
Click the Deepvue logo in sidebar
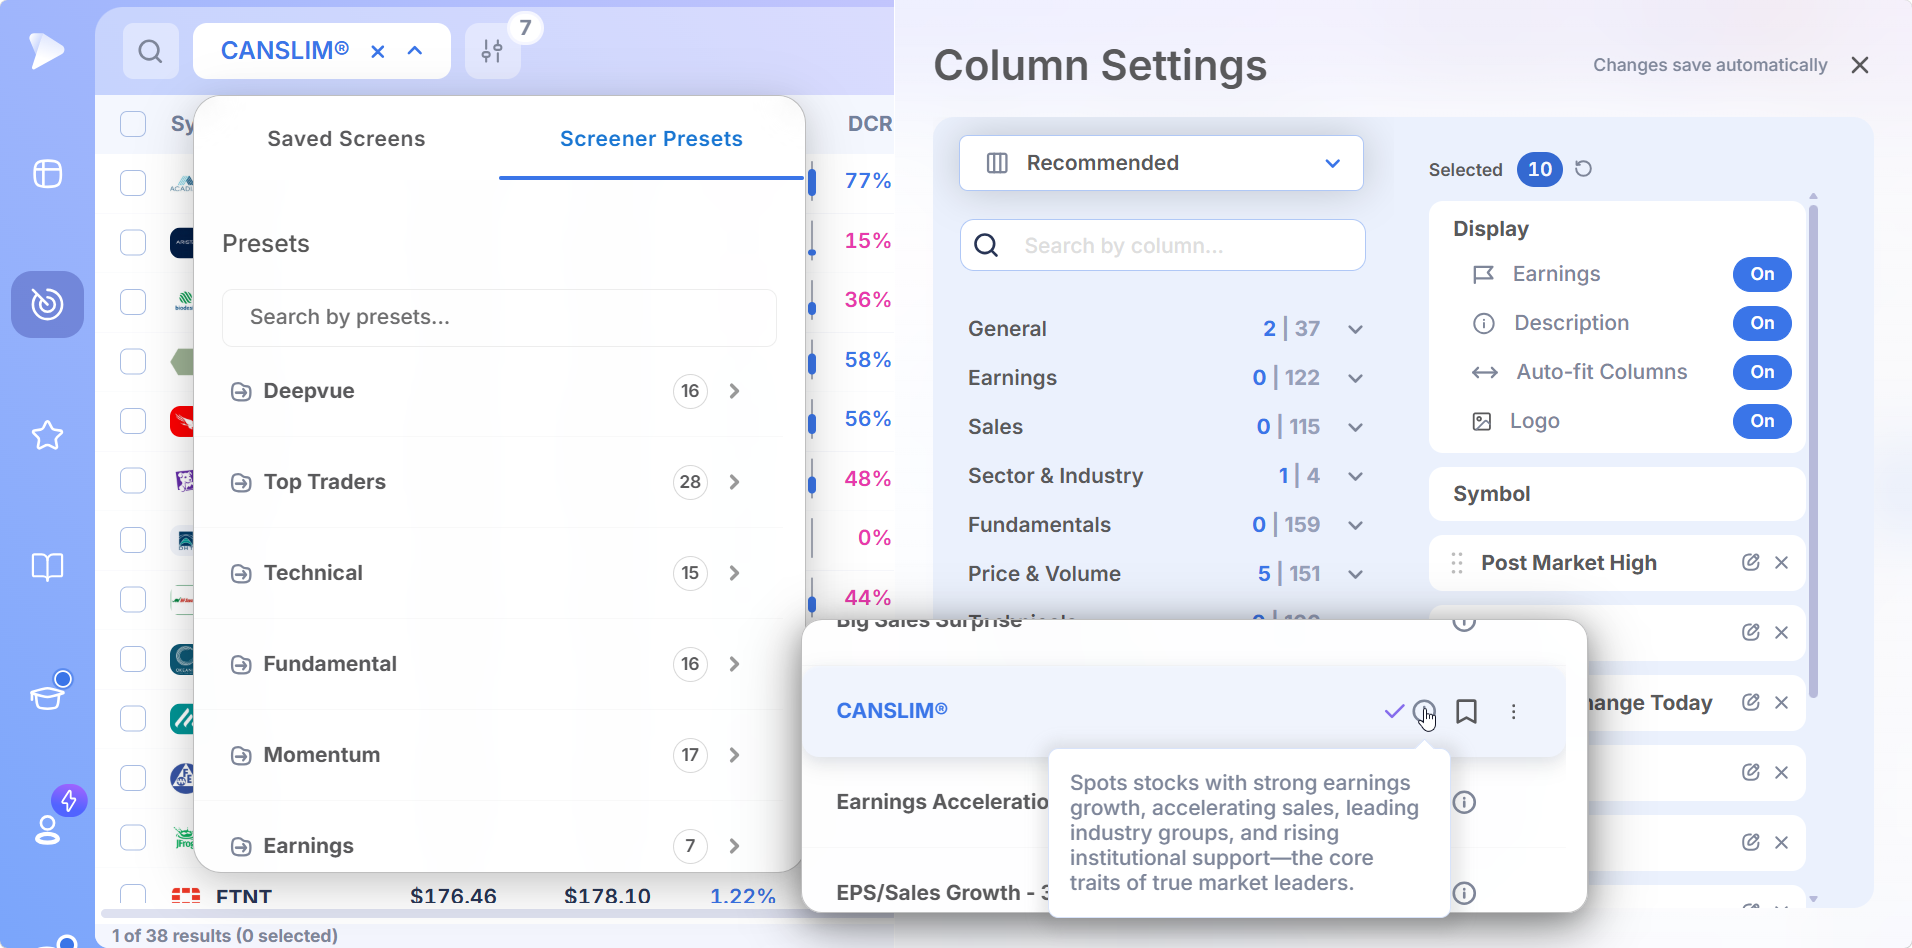click(46, 50)
